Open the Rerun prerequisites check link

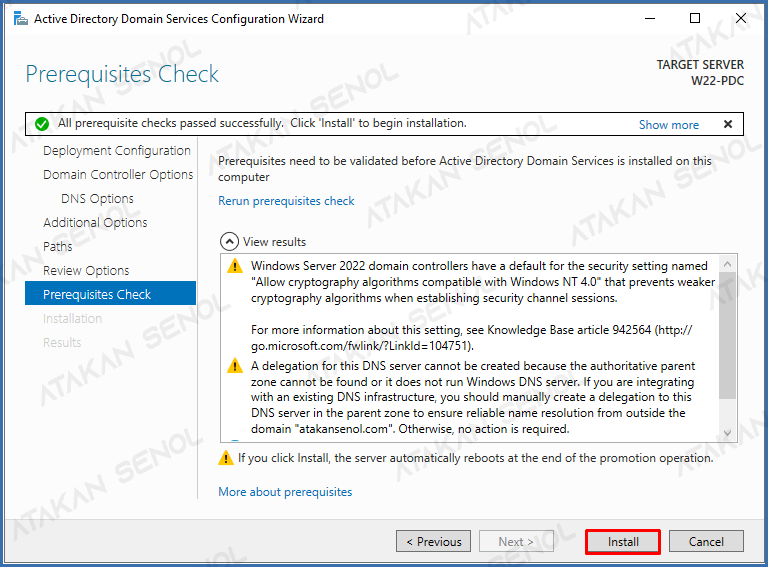point(286,201)
